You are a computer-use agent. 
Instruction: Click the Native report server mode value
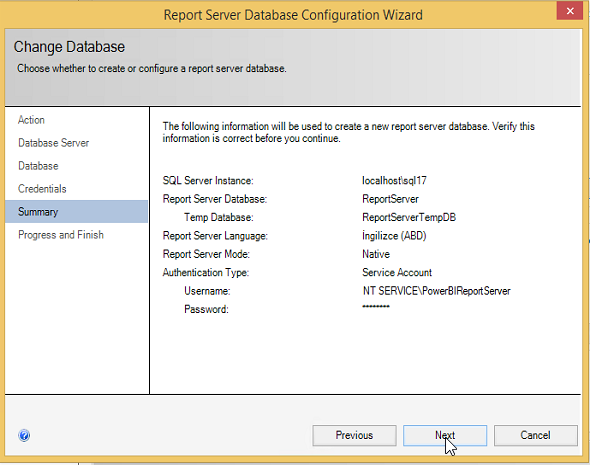pos(376,254)
